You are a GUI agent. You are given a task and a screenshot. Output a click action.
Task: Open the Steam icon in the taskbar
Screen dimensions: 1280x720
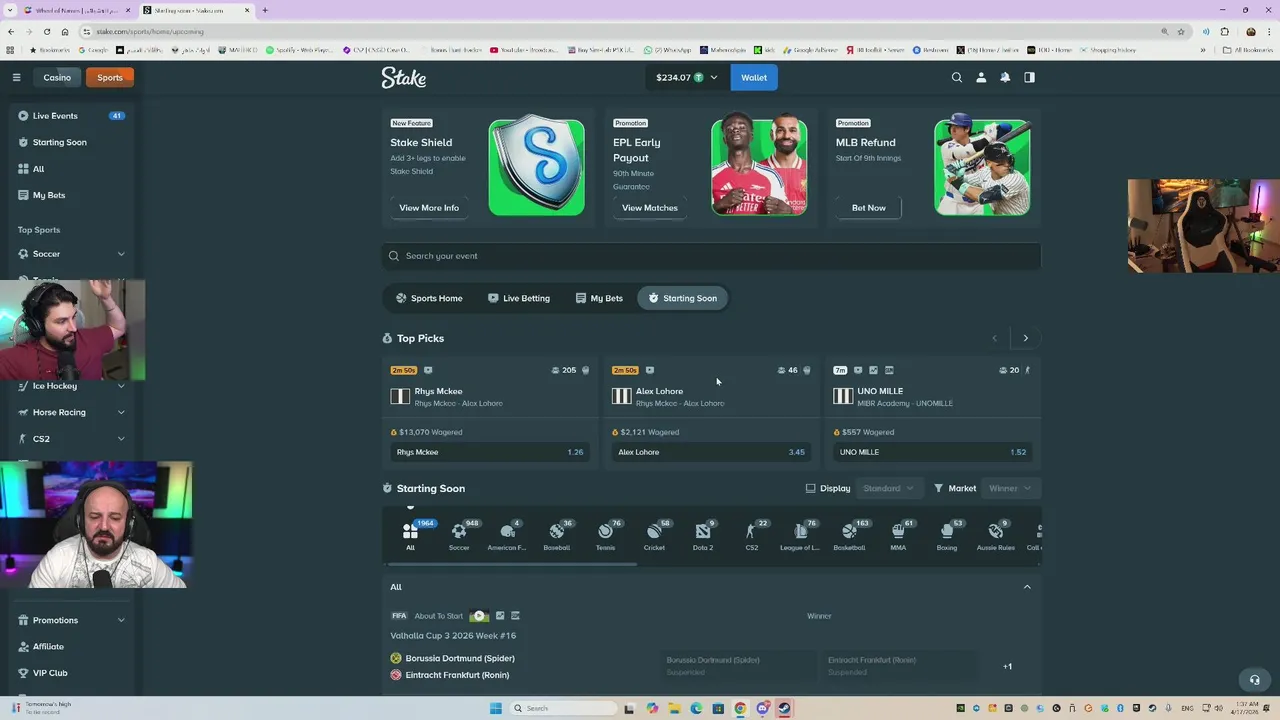784,708
